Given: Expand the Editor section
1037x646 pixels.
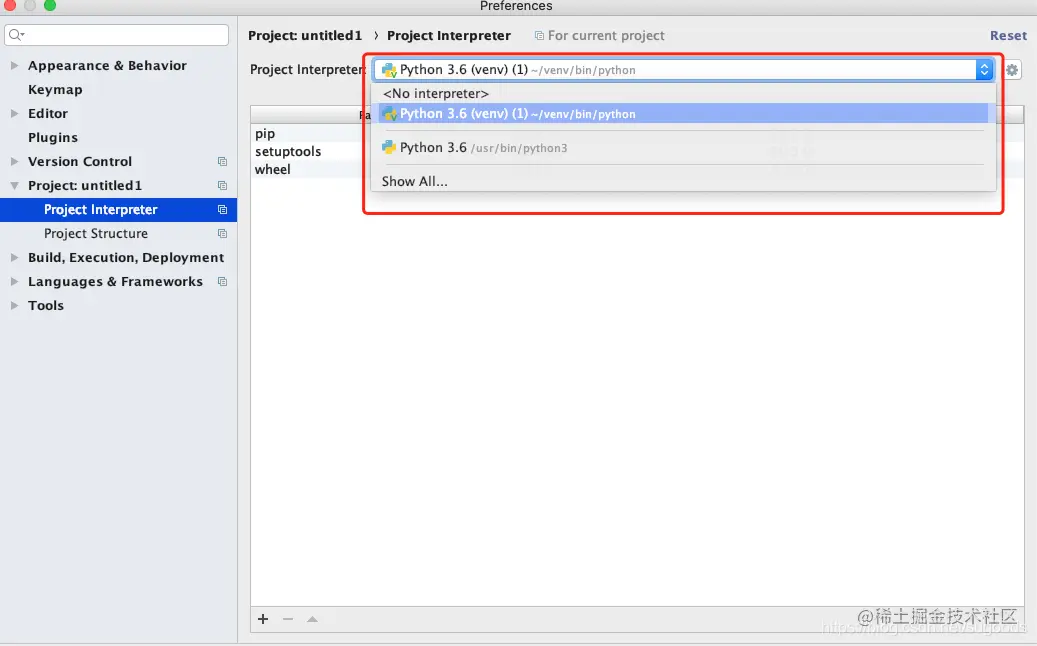Looking at the screenshot, I should [14, 114].
